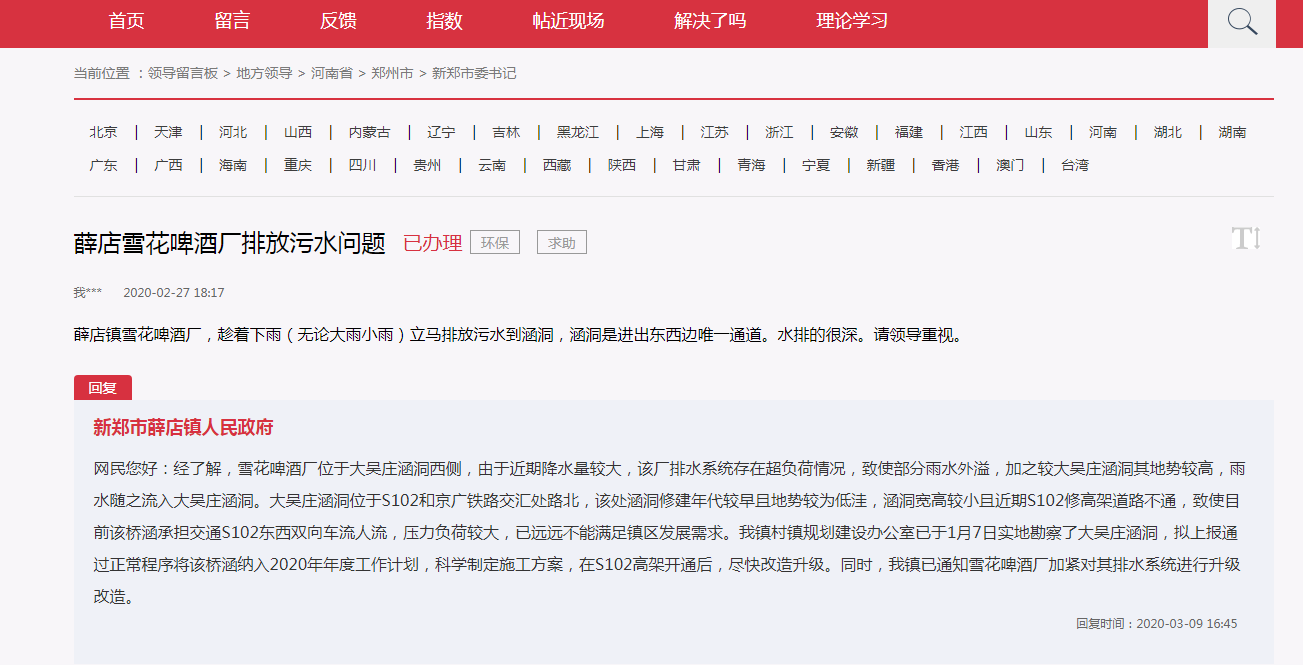Select the 上海 region link
The height and width of the screenshot is (665, 1303).
pos(650,132)
